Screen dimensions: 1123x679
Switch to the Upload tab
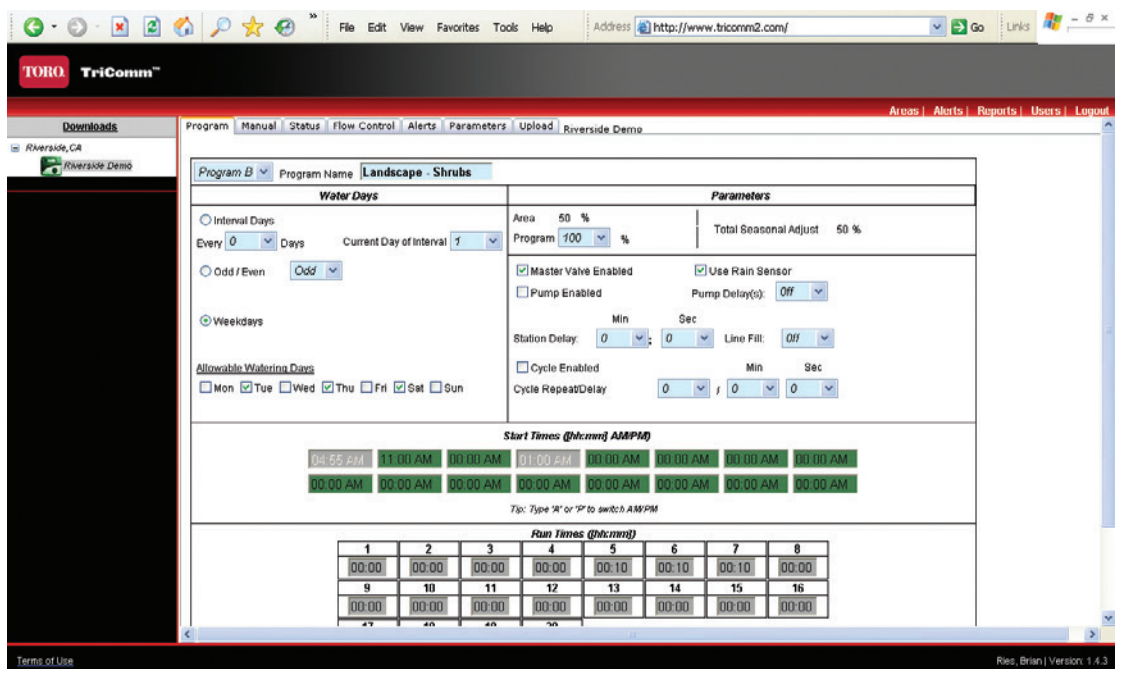coord(536,126)
